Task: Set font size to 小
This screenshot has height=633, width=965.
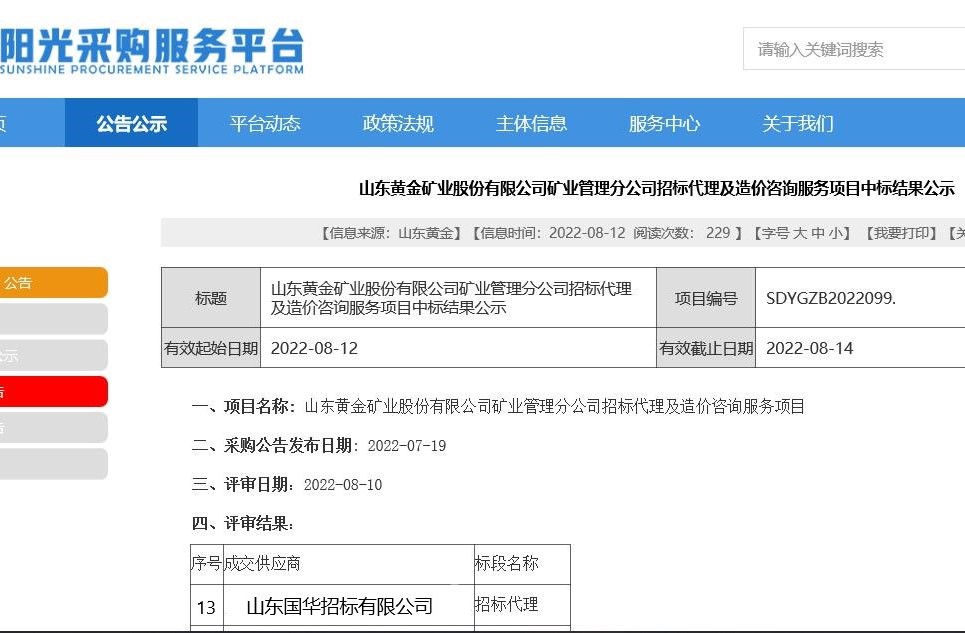Action: point(835,233)
